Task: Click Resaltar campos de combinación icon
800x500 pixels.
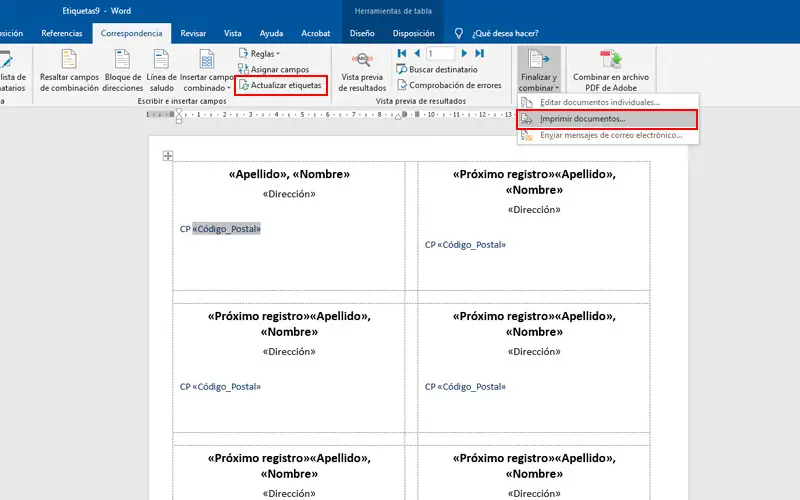Action: pos(68,59)
